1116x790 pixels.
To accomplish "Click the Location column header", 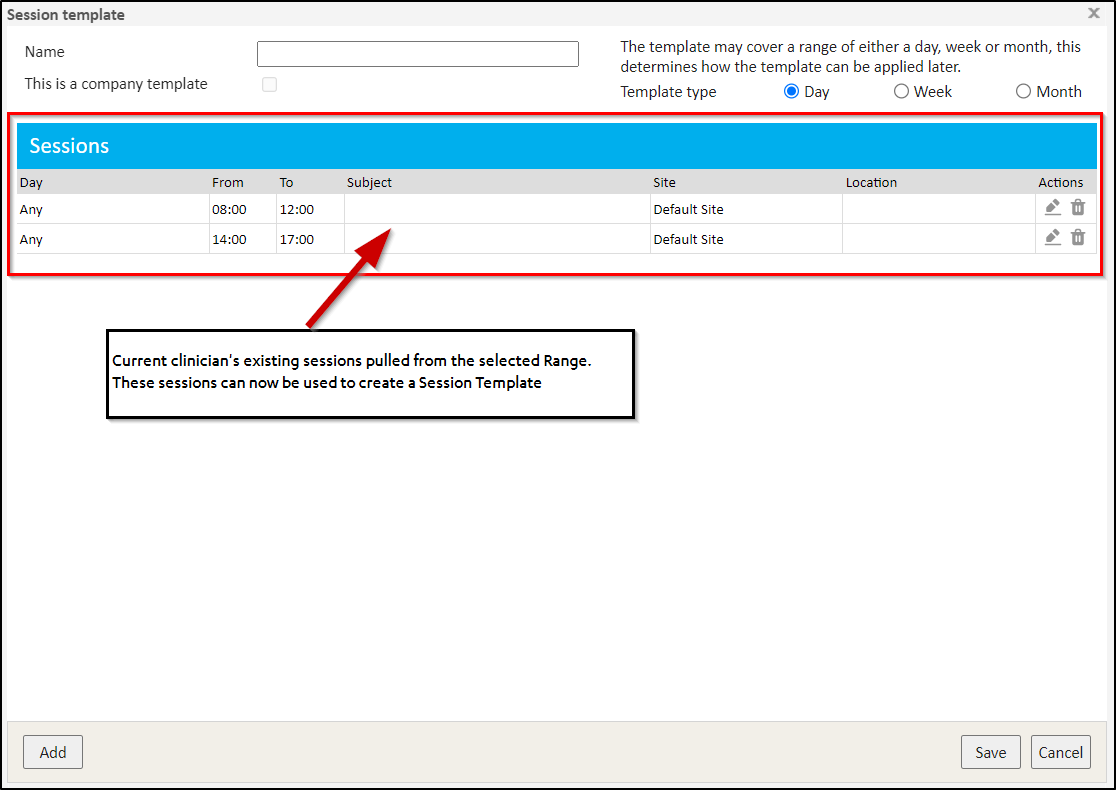I will tap(871, 183).
